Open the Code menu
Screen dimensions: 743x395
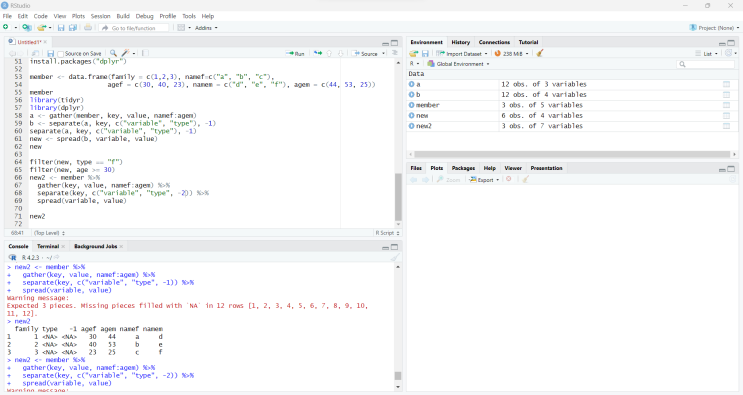(x=40, y=16)
